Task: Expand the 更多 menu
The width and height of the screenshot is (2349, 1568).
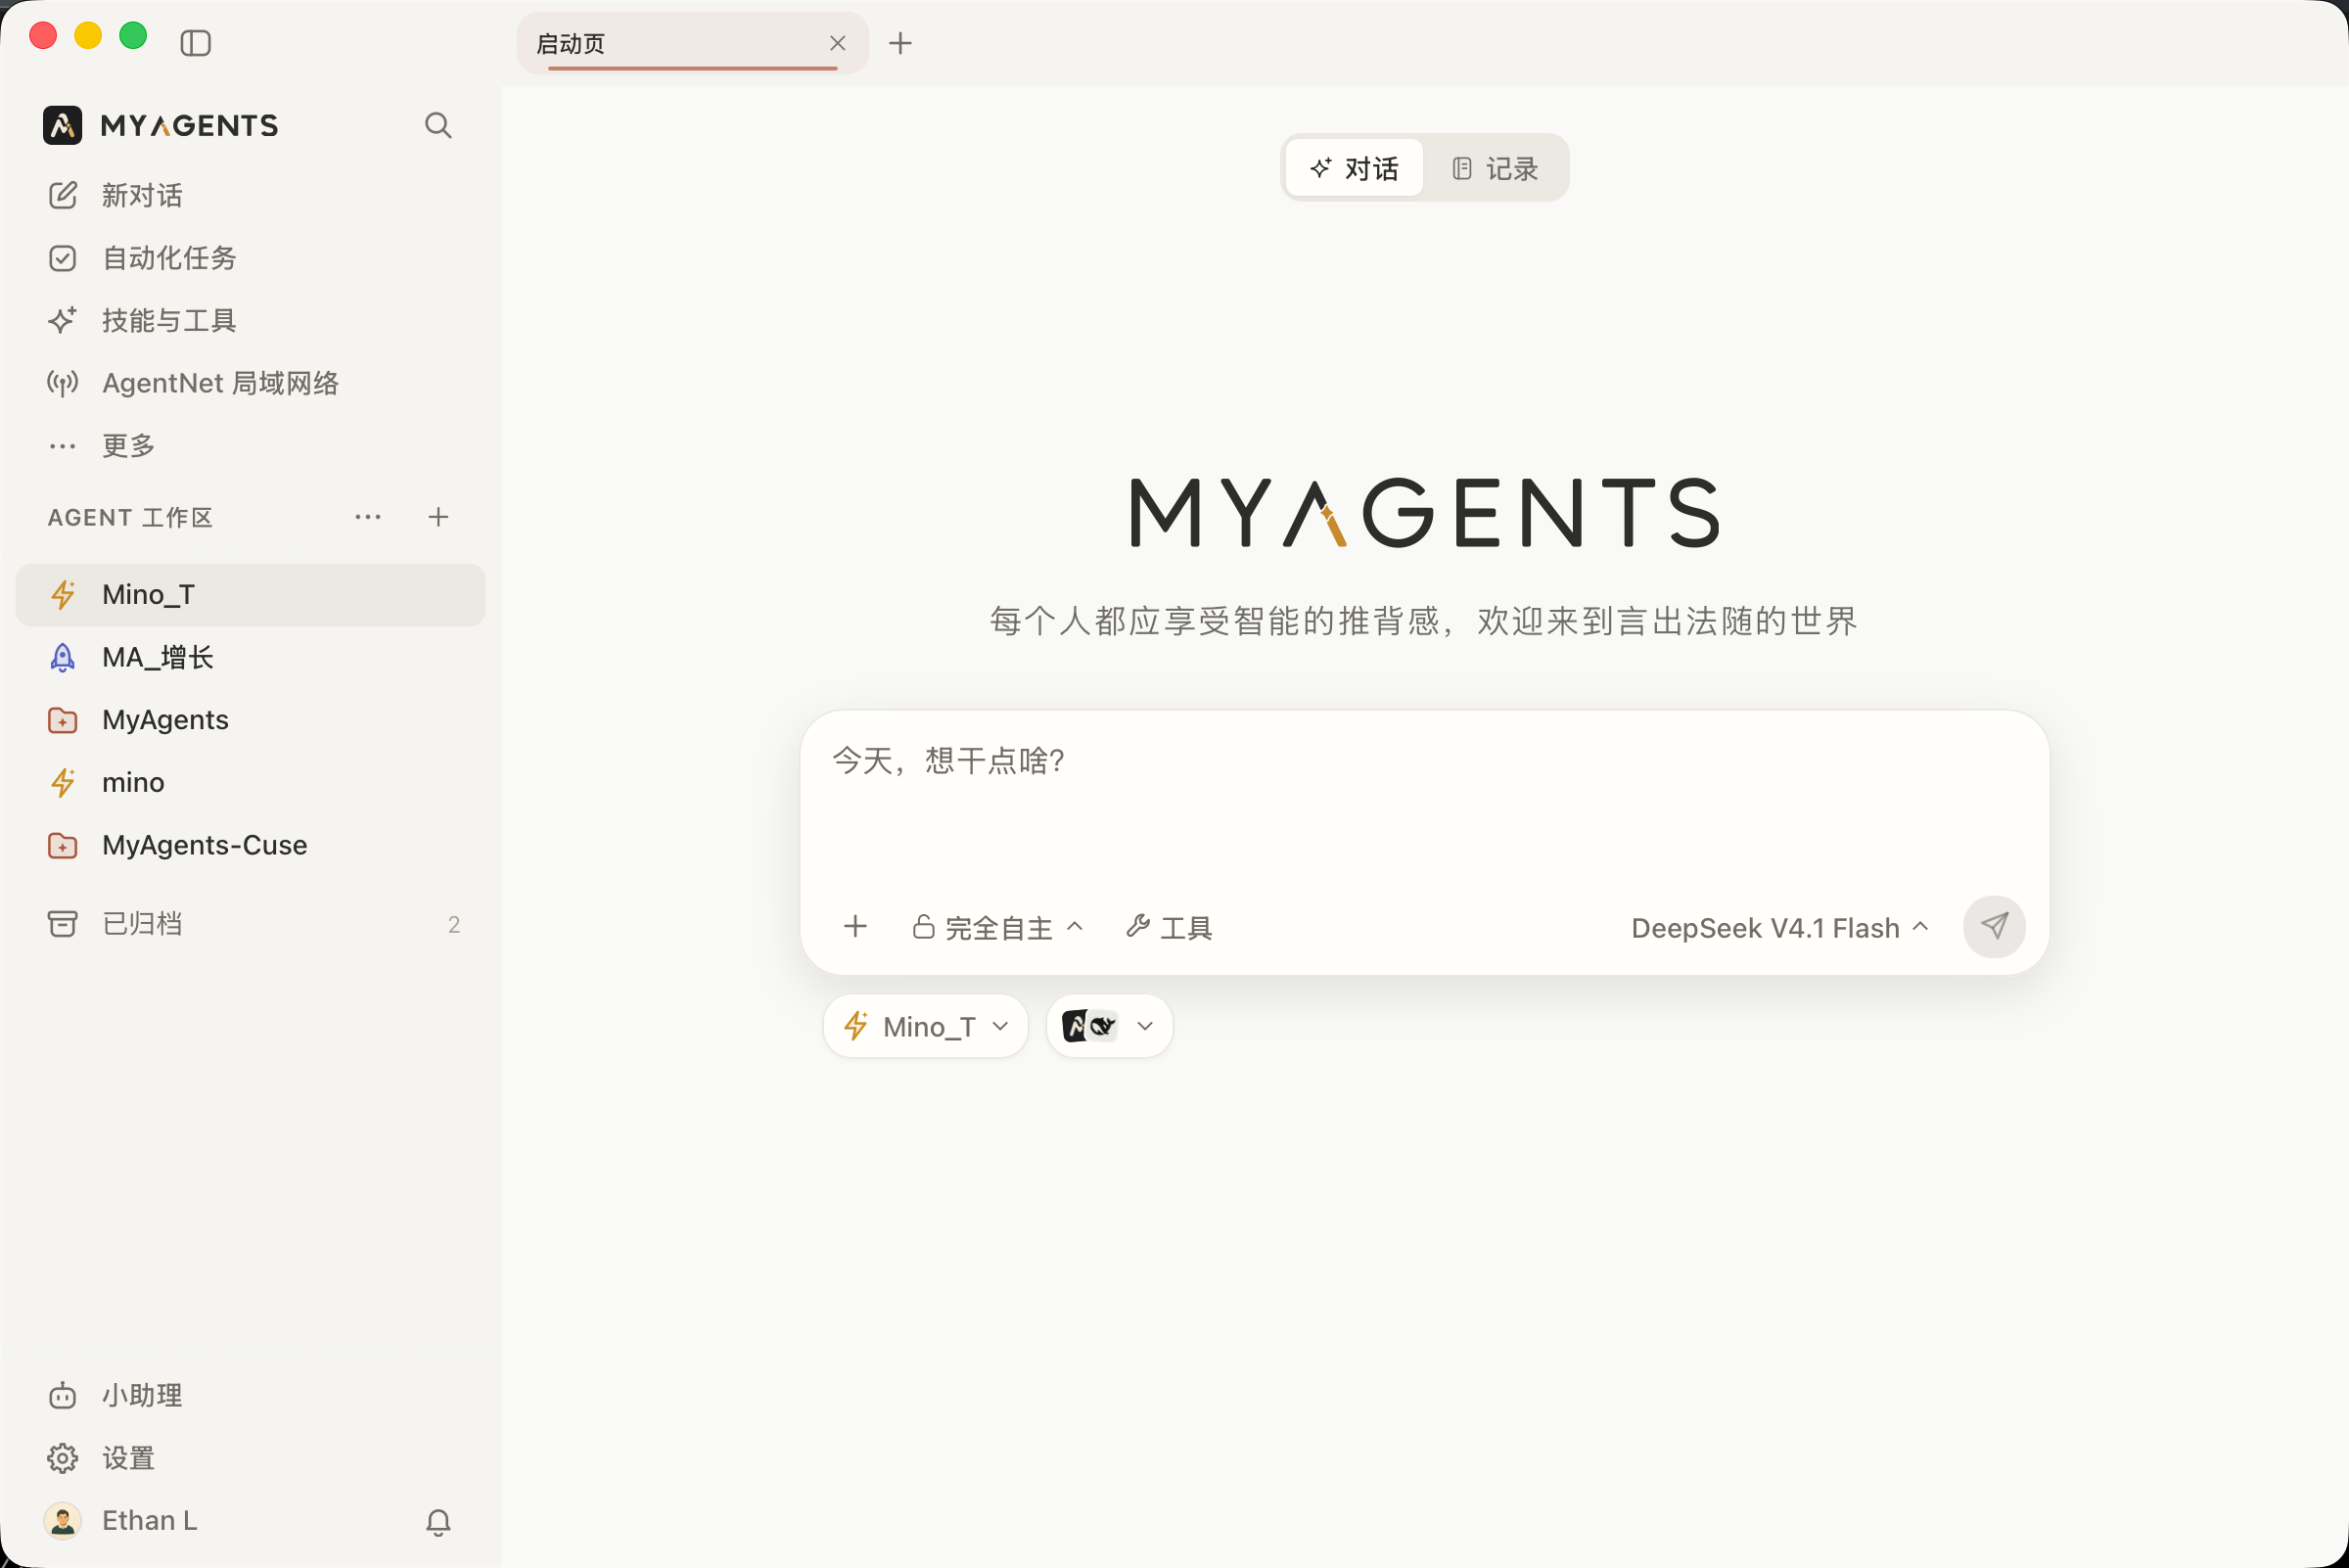Action: (250, 445)
